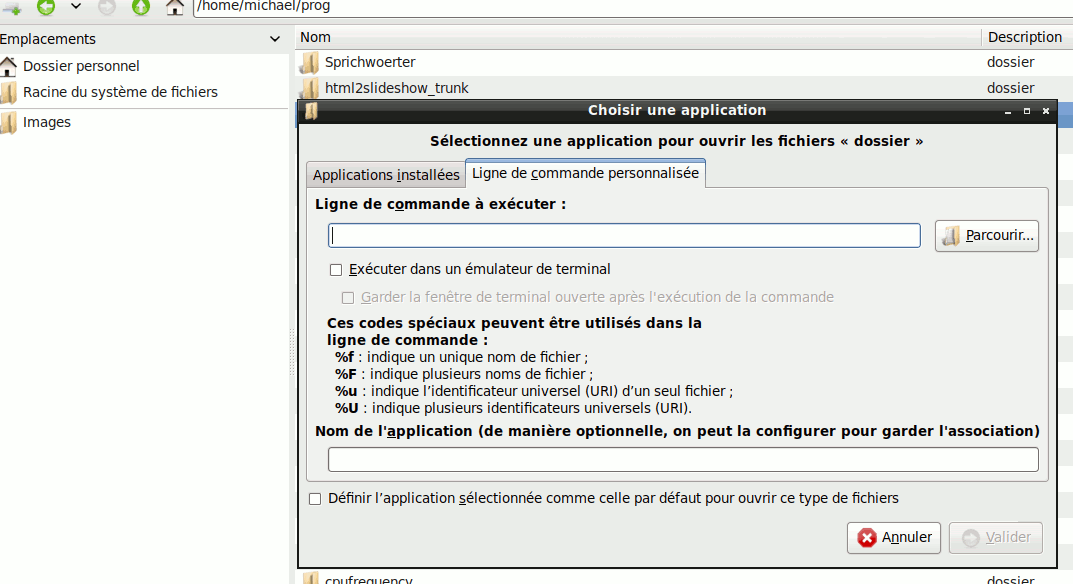Image resolution: width=1073 pixels, height=584 pixels.
Task: Click the green Back navigation arrow
Action: point(46,7)
